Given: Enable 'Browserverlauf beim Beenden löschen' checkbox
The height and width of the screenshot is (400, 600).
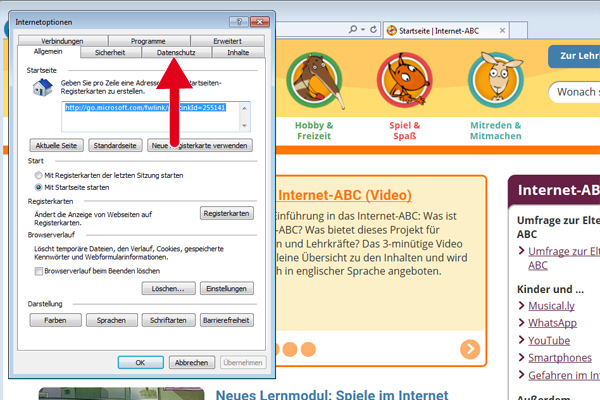Looking at the screenshot, I should tap(38, 270).
